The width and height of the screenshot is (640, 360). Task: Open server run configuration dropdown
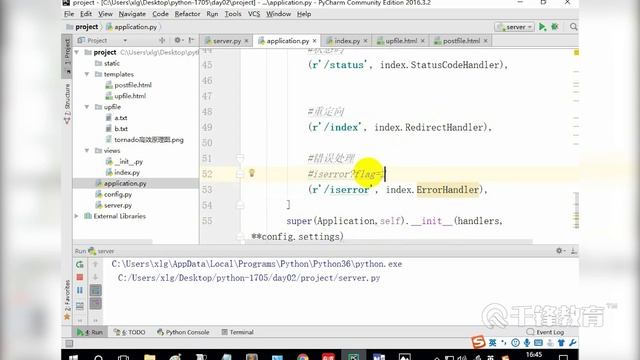click(x=514, y=27)
